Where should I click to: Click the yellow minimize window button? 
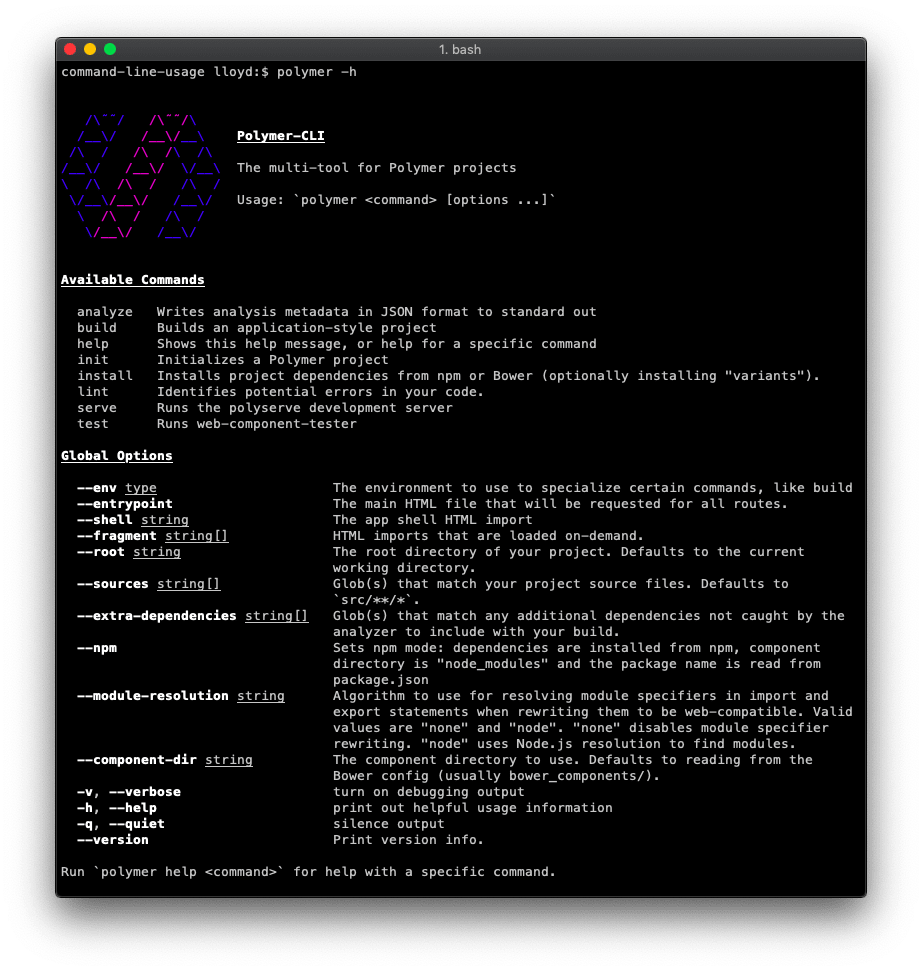tap(90, 49)
